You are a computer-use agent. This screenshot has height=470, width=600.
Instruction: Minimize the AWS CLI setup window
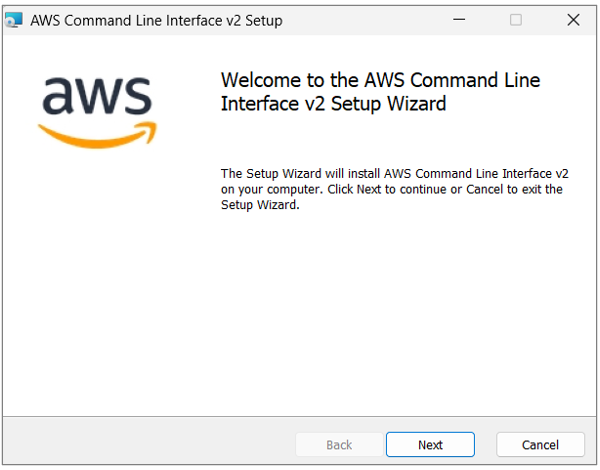[x=459, y=20]
